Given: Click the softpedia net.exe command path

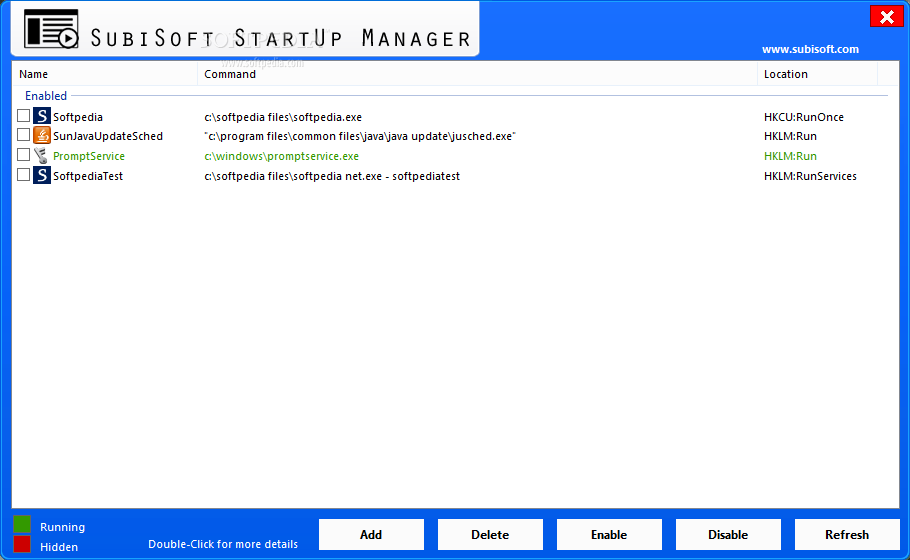Looking at the screenshot, I should tap(332, 176).
